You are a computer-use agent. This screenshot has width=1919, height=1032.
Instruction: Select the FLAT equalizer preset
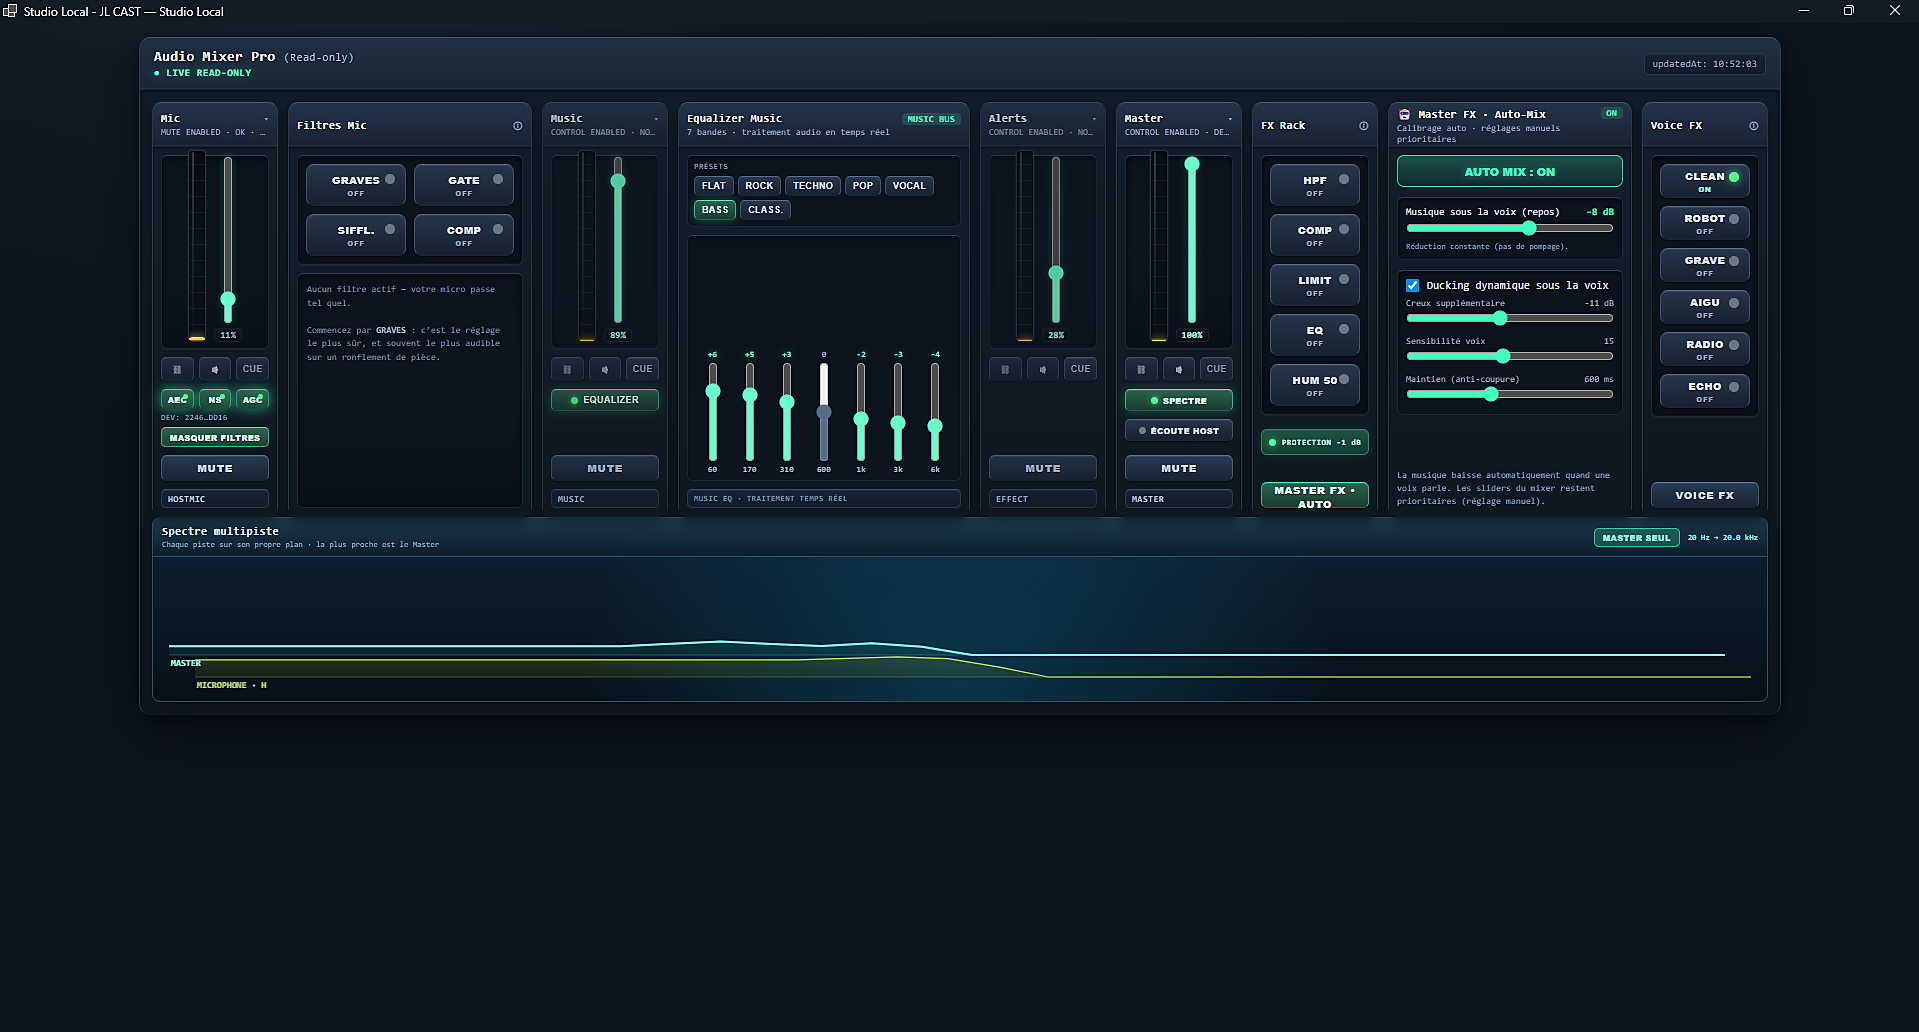714,186
